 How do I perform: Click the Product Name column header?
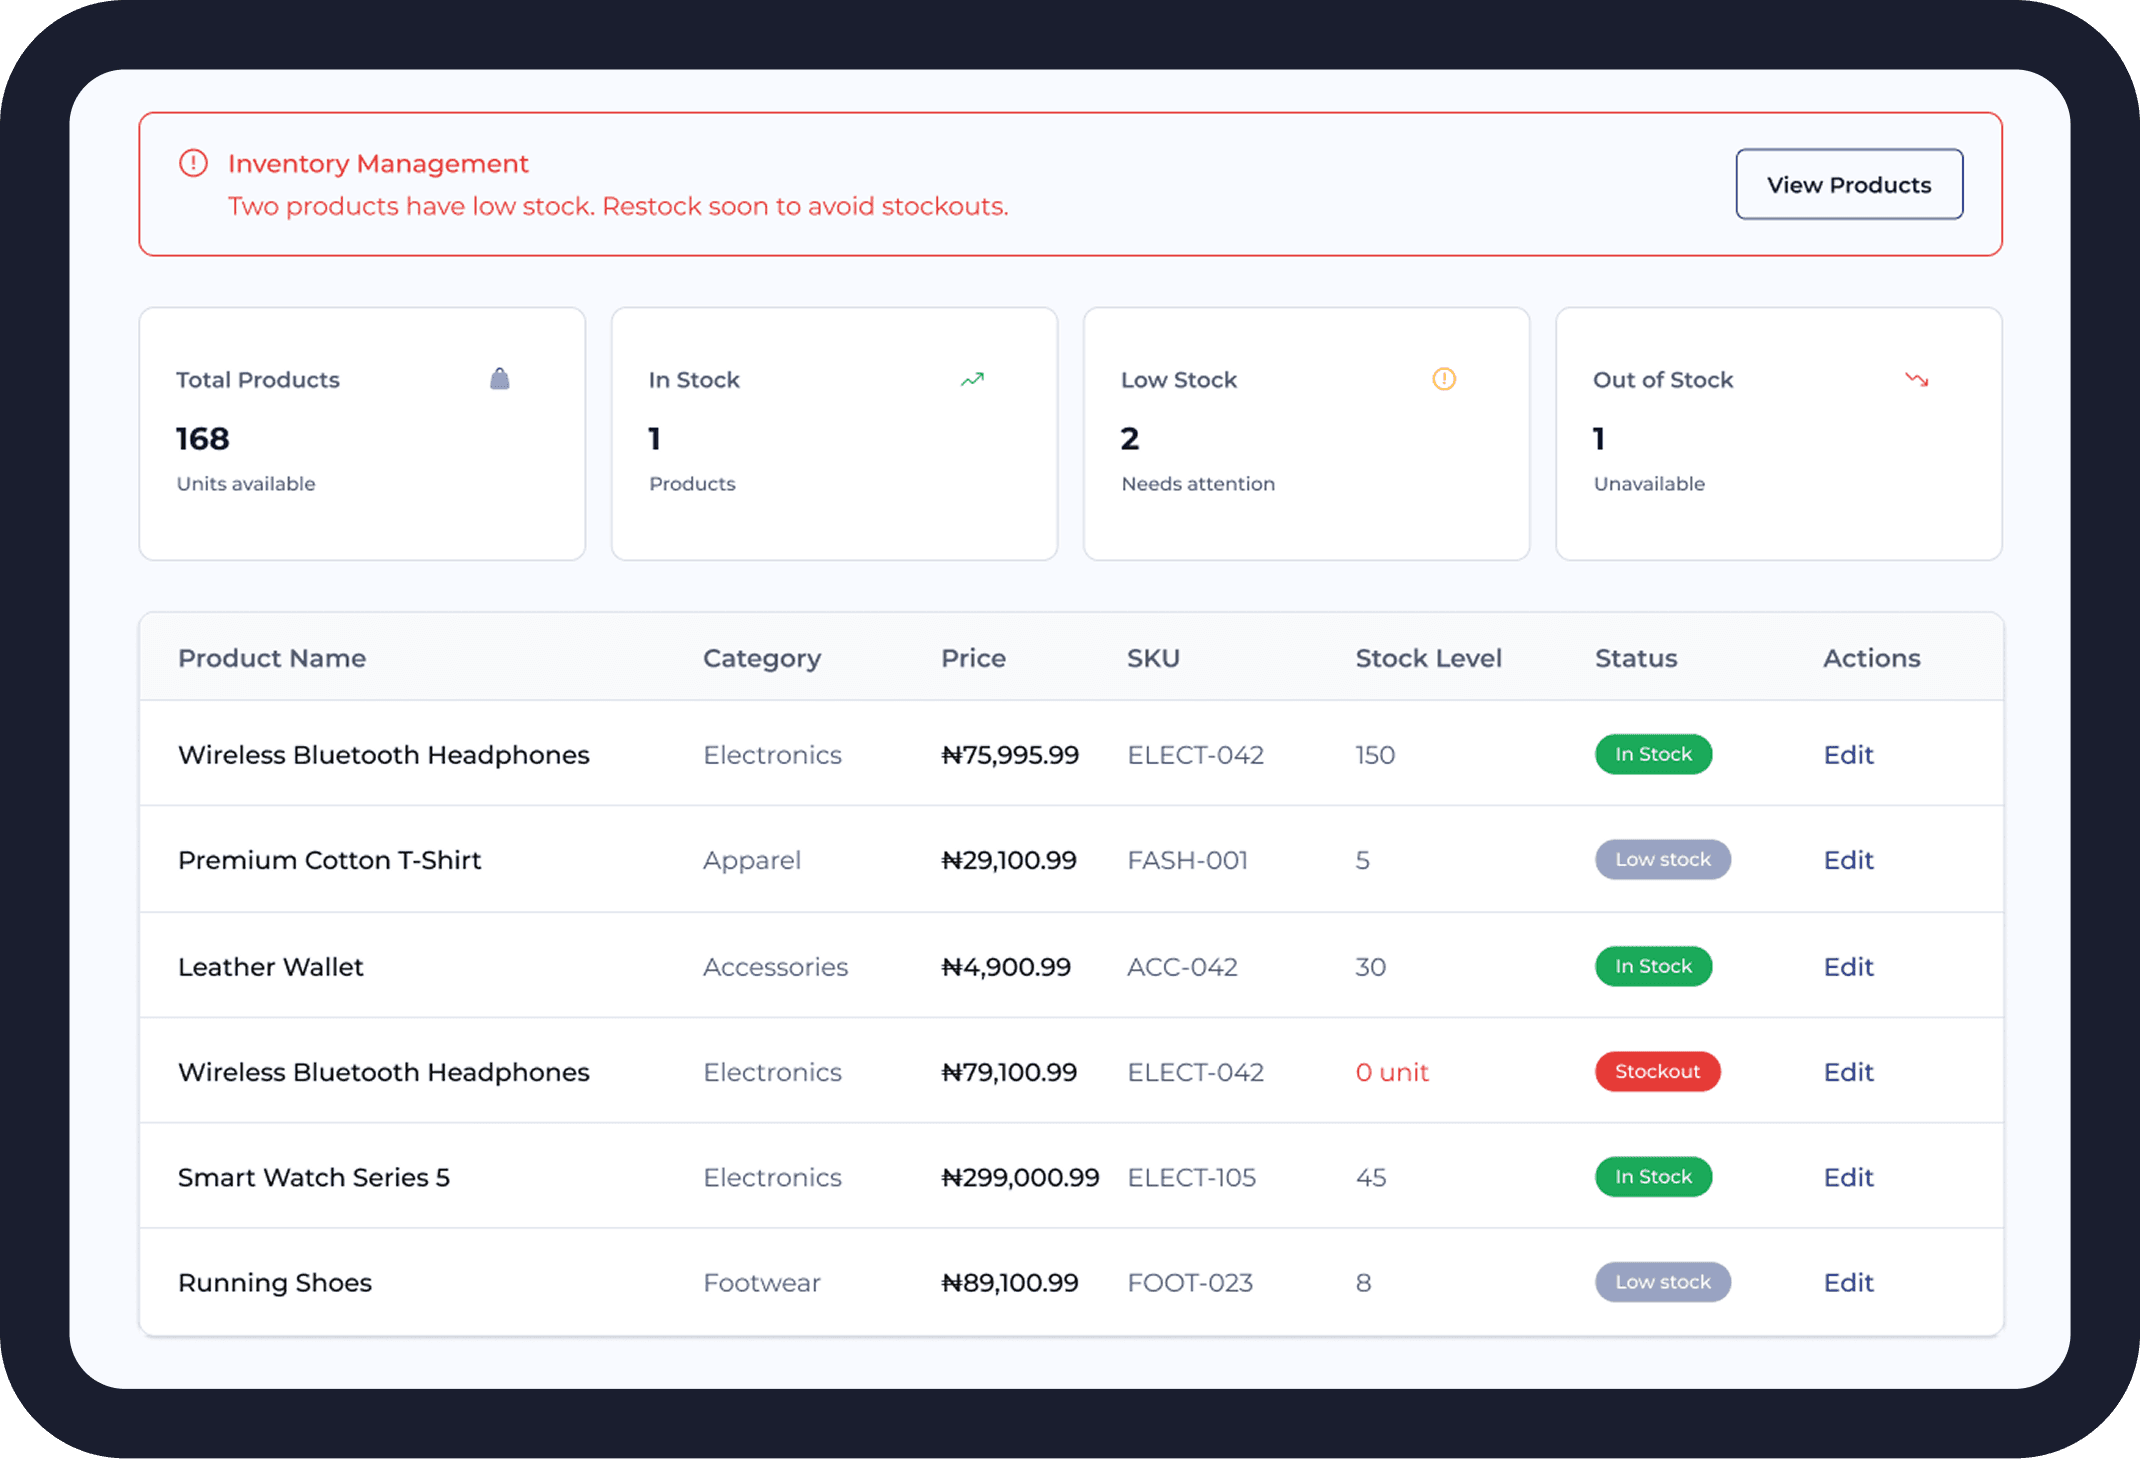pos(272,658)
